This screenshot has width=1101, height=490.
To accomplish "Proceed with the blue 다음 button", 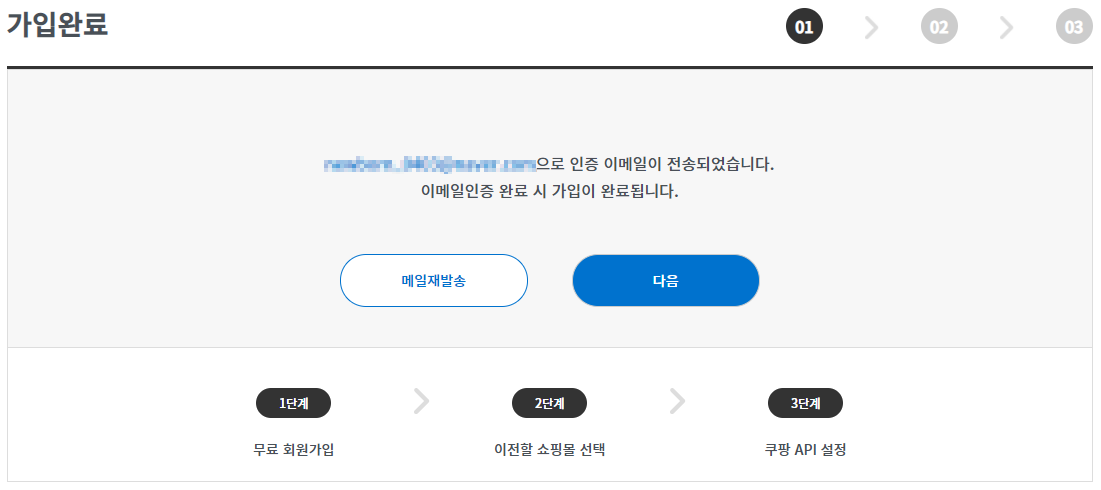I will pos(666,281).
